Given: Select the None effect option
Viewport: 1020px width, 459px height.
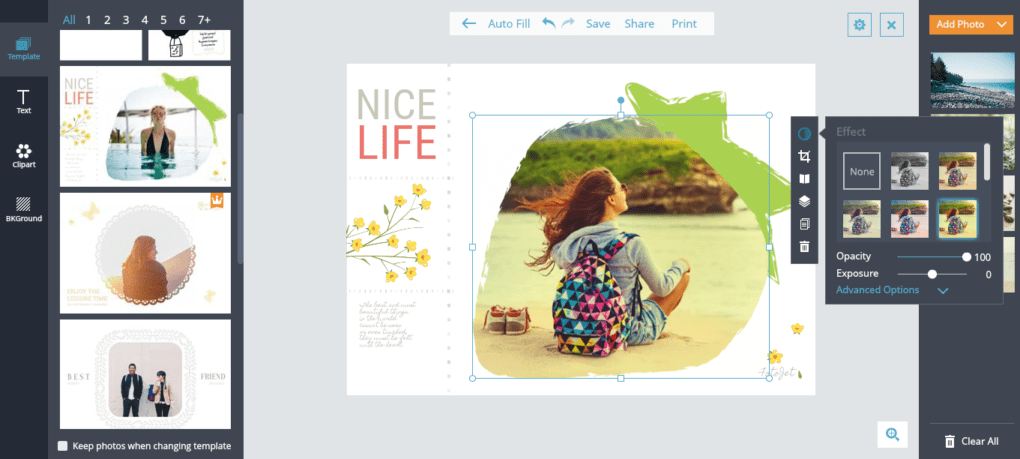Looking at the screenshot, I should point(861,171).
